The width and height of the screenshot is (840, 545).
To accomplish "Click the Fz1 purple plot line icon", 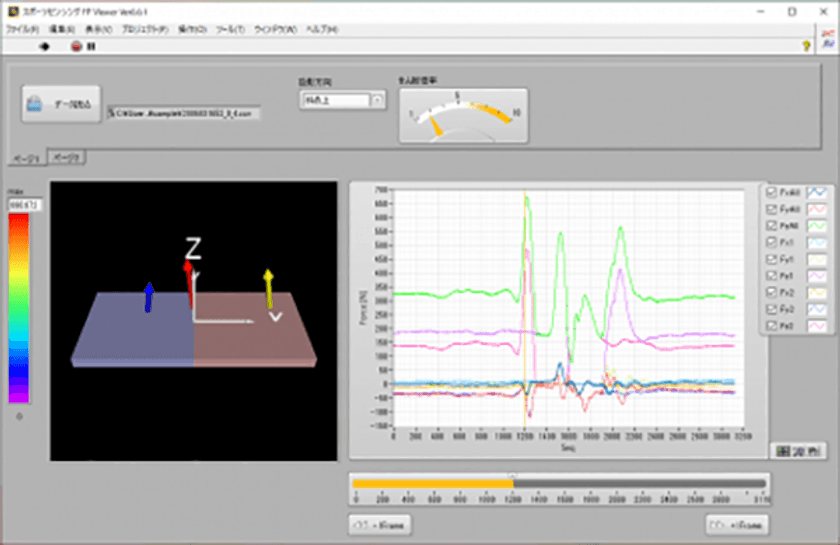I will point(817,275).
